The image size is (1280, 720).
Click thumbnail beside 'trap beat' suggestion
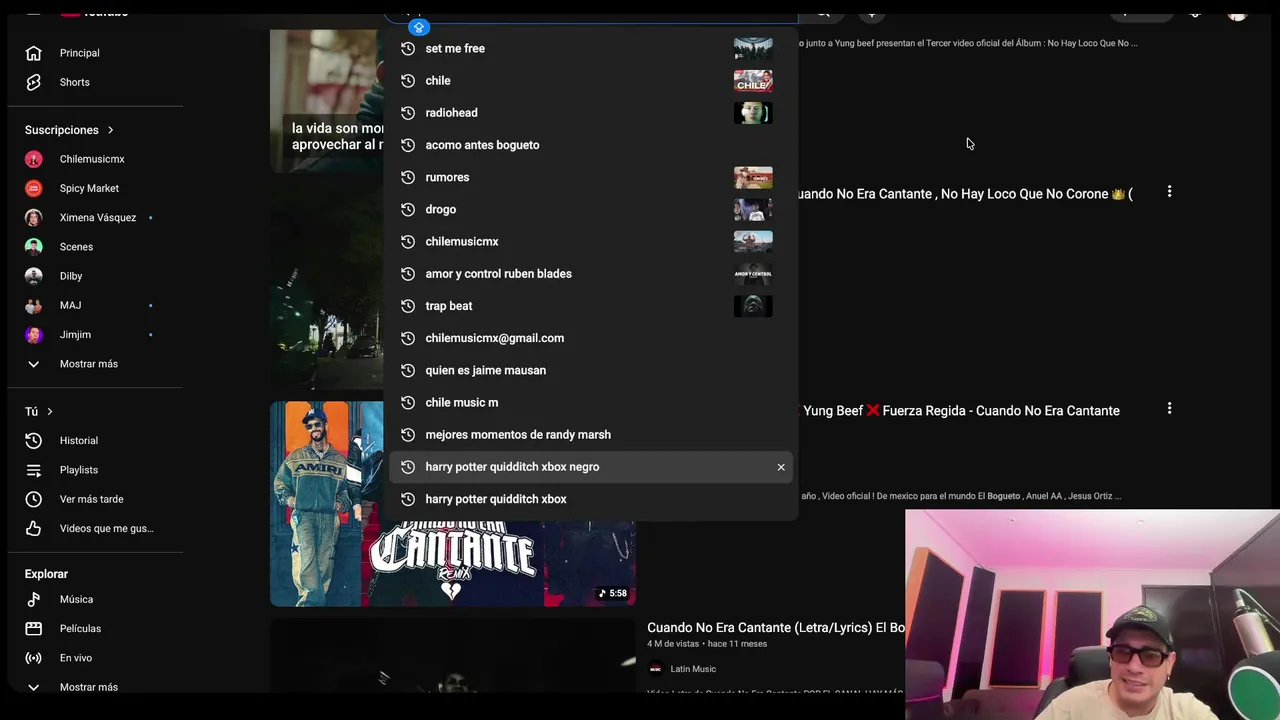click(753, 306)
